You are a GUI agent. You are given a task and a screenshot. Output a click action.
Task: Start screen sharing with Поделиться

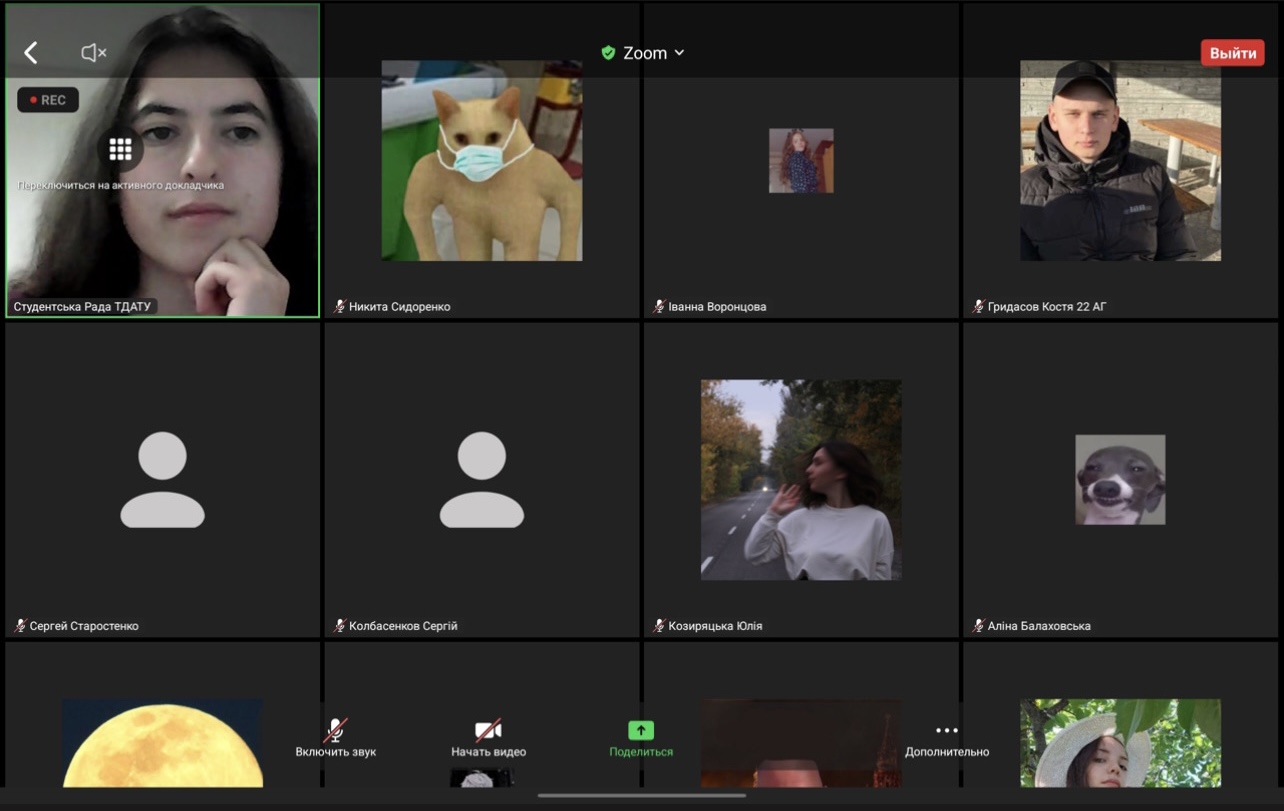pos(641,739)
